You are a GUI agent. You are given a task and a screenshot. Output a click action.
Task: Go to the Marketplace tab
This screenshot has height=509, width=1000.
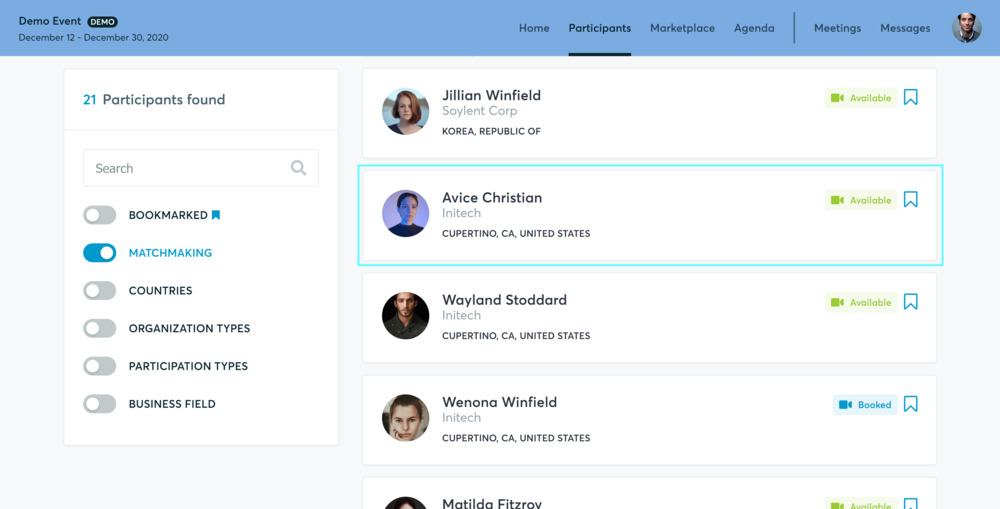[682, 28]
